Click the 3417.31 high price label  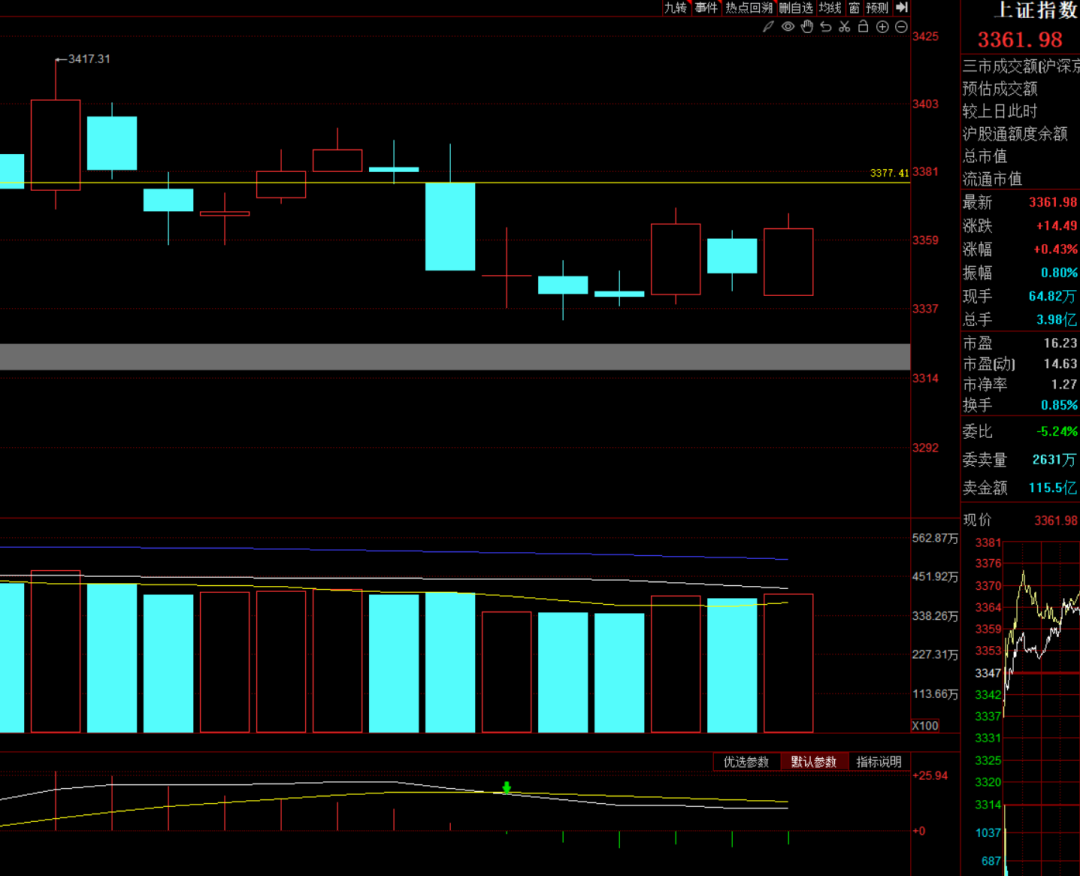click(x=89, y=59)
